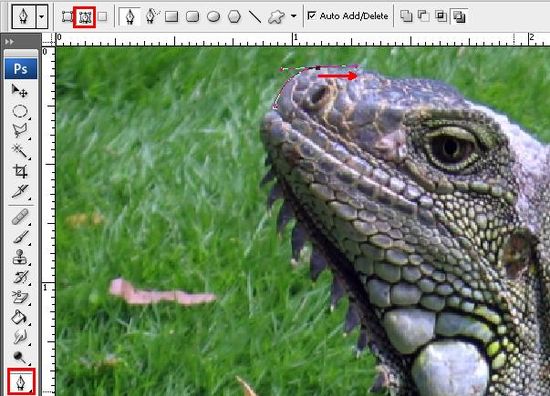The height and width of the screenshot is (396, 550).
Task: Select the Custom Shape tool
Action: click(x=276, y=16)
